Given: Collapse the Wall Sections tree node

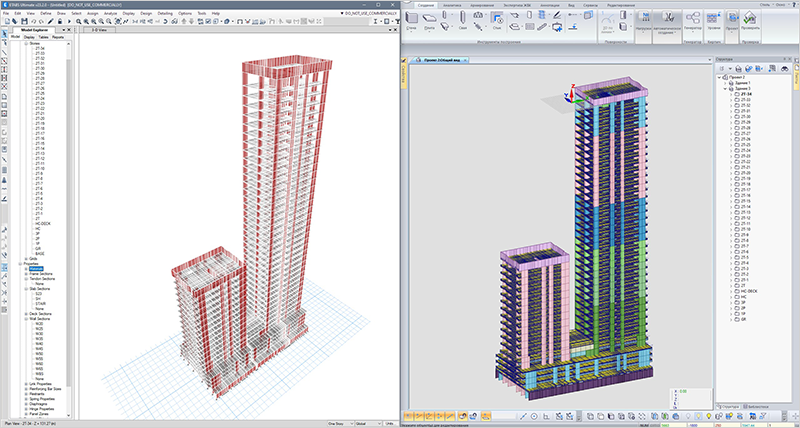Looking at the screenshot, I should 26,319.
